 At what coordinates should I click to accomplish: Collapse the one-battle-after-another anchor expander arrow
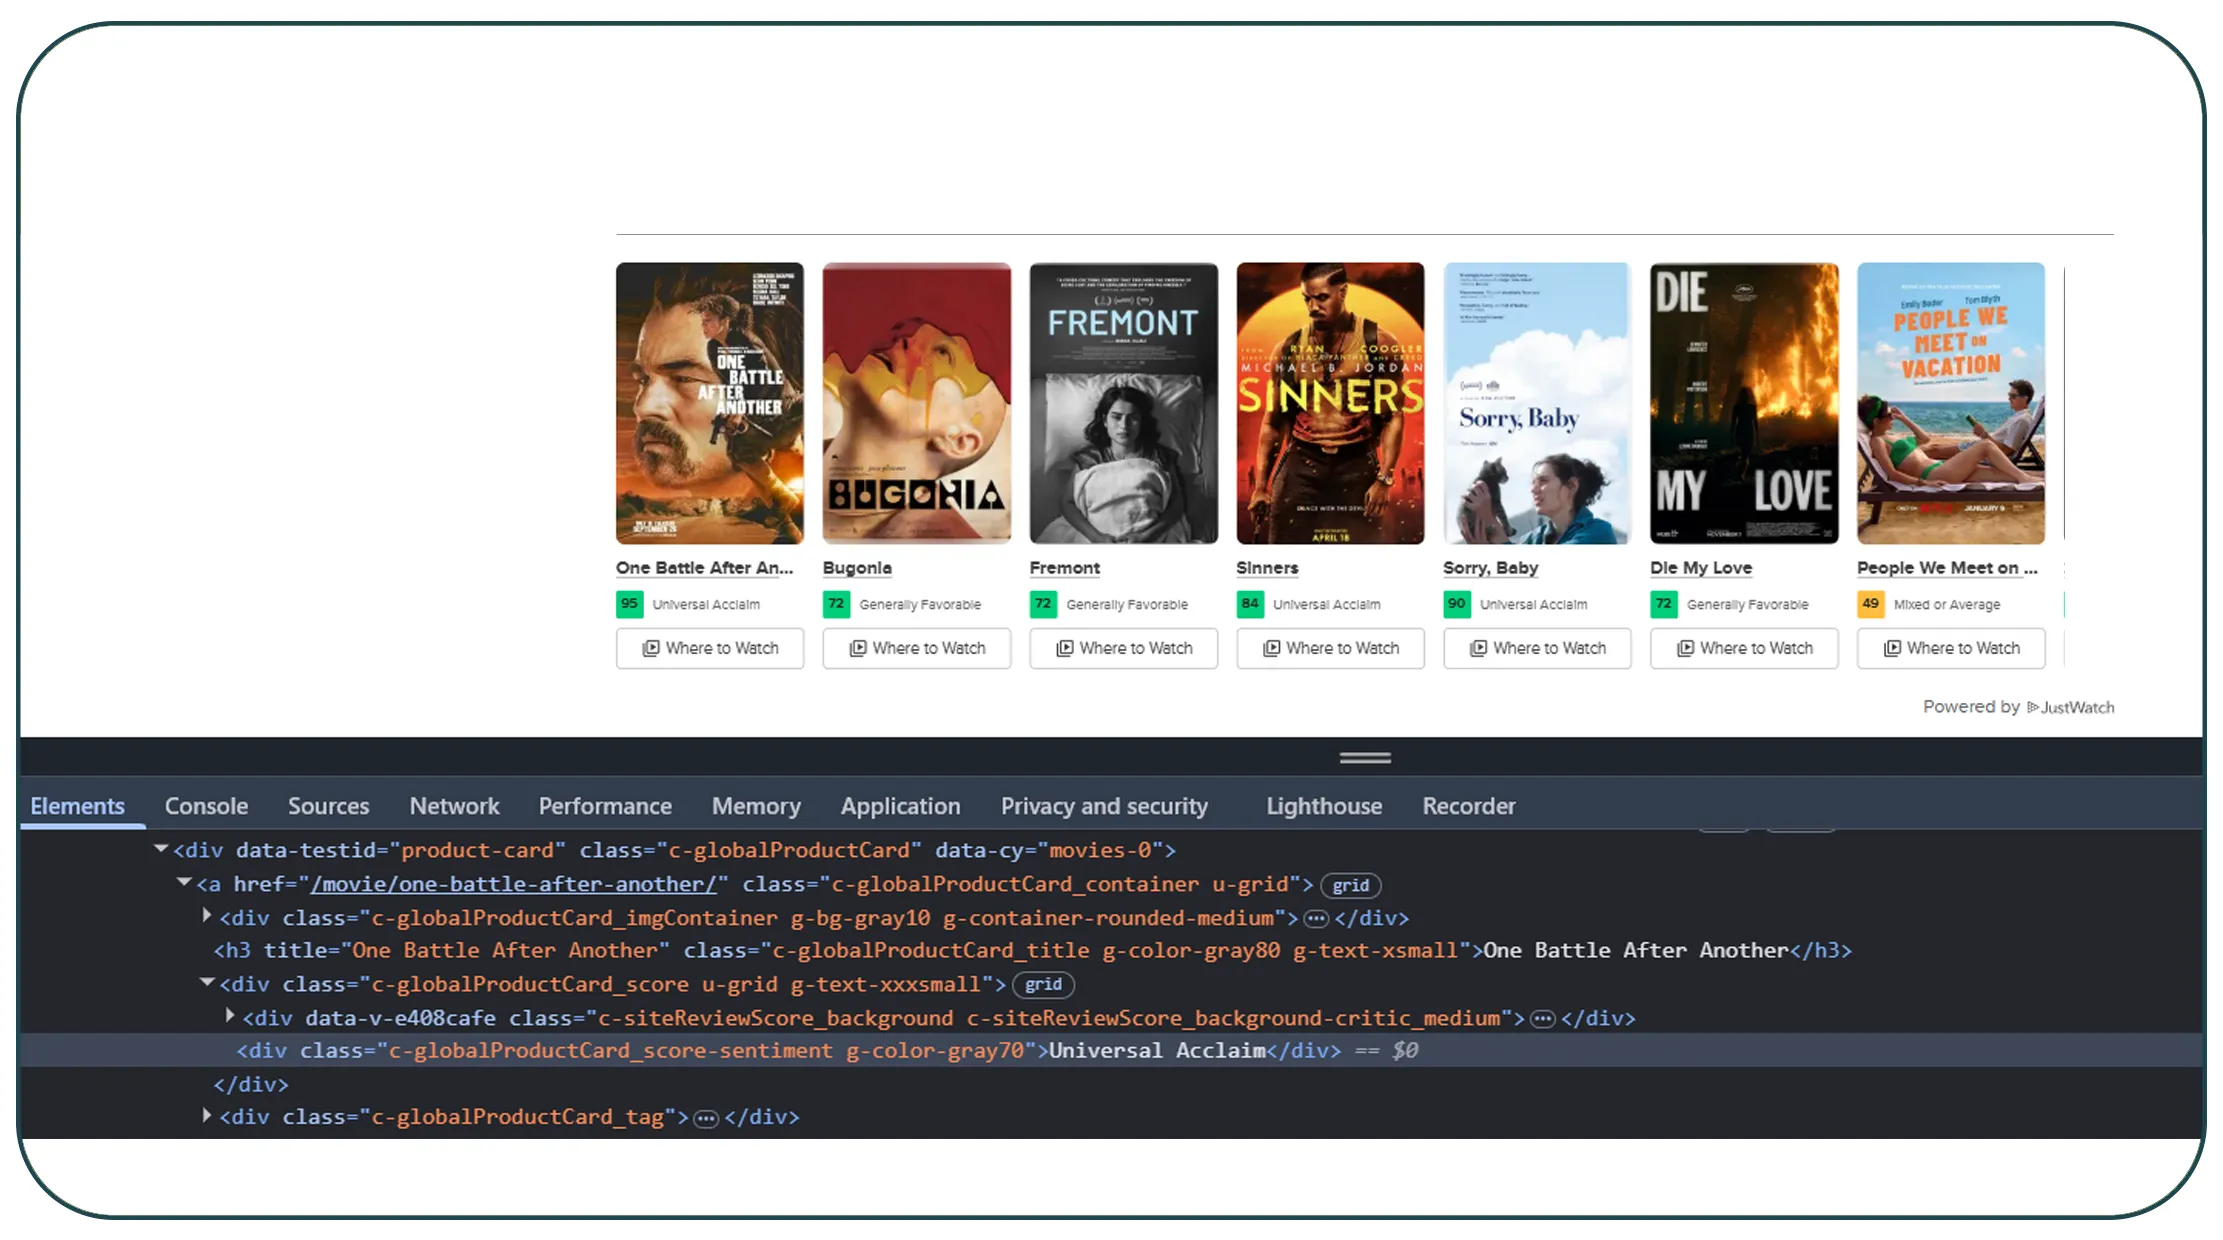183,883
